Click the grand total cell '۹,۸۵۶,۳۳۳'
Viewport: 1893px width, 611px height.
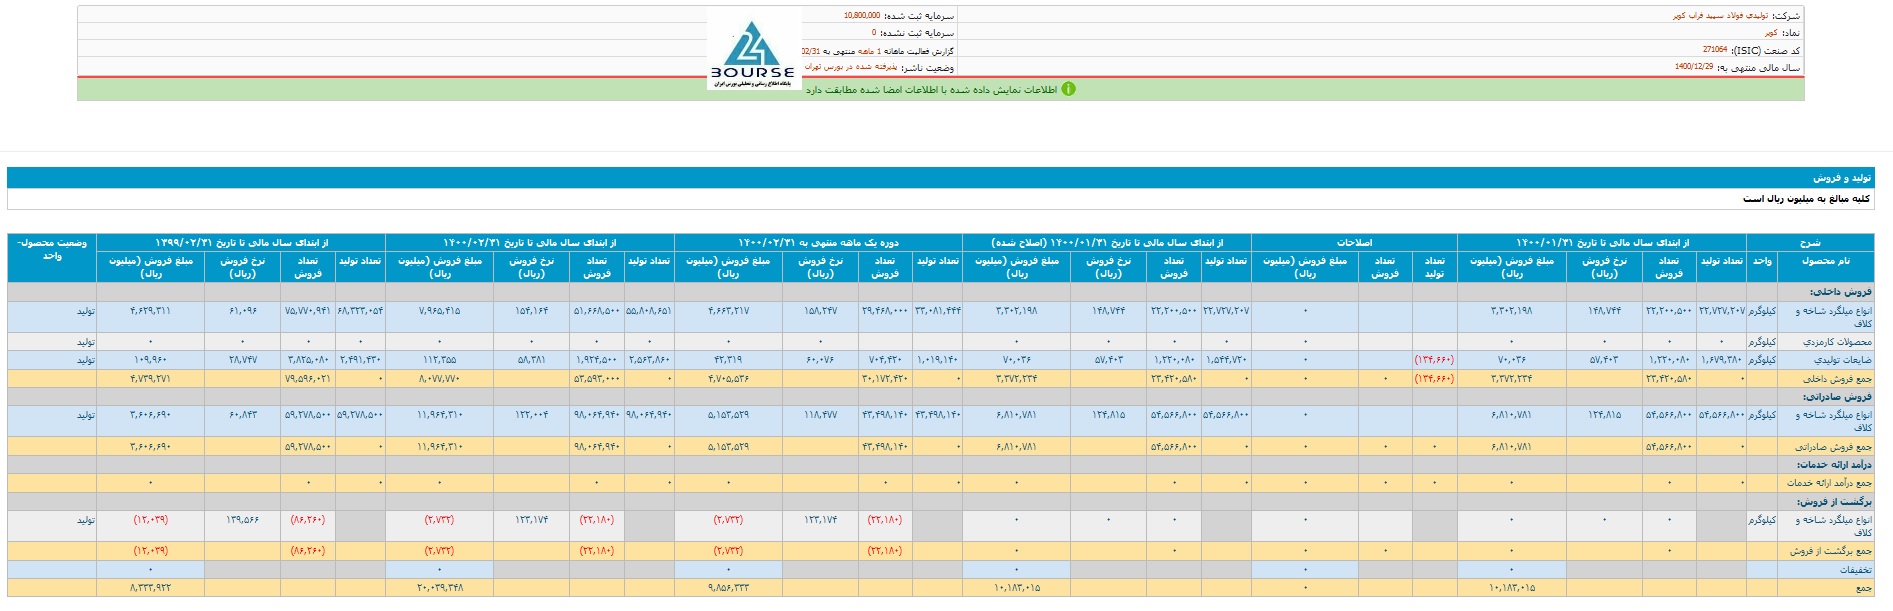(728, 588)
